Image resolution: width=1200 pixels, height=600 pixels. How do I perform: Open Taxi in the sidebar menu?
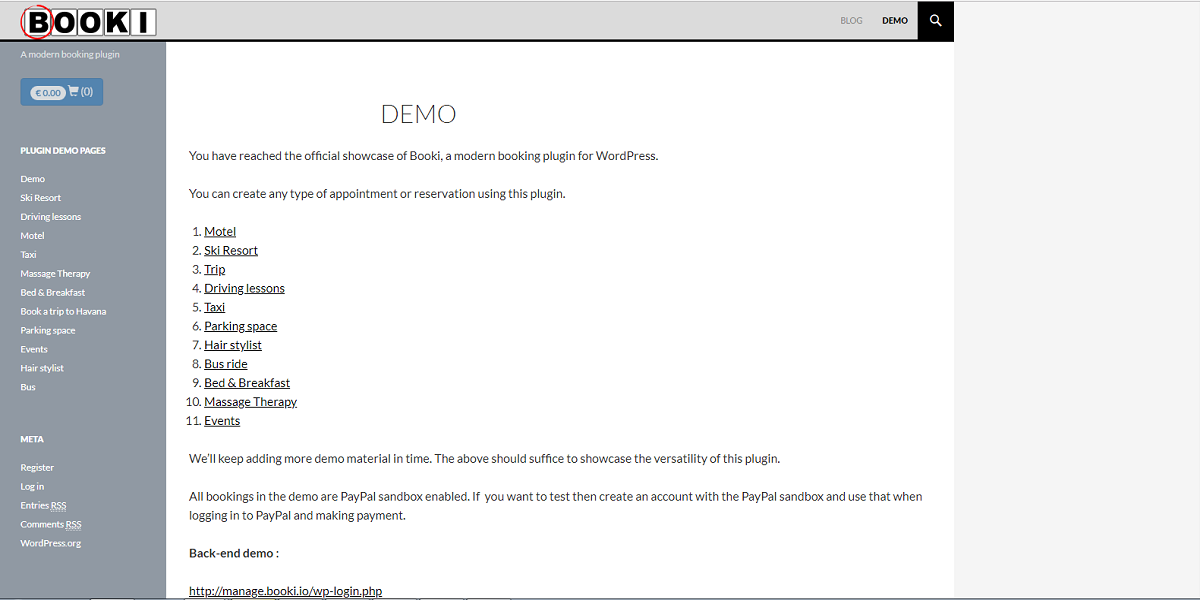coord(28,255)
